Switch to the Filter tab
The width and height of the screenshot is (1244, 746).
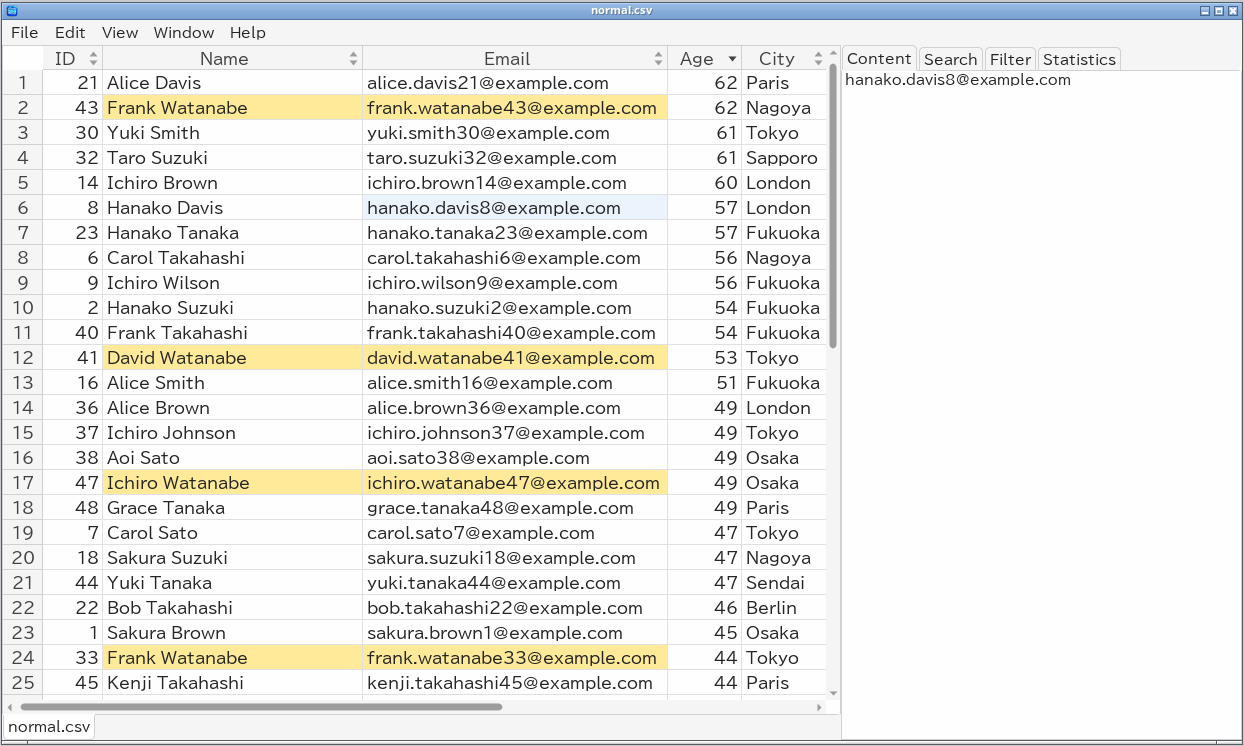pyautogui.click(x=1010, y=59)
